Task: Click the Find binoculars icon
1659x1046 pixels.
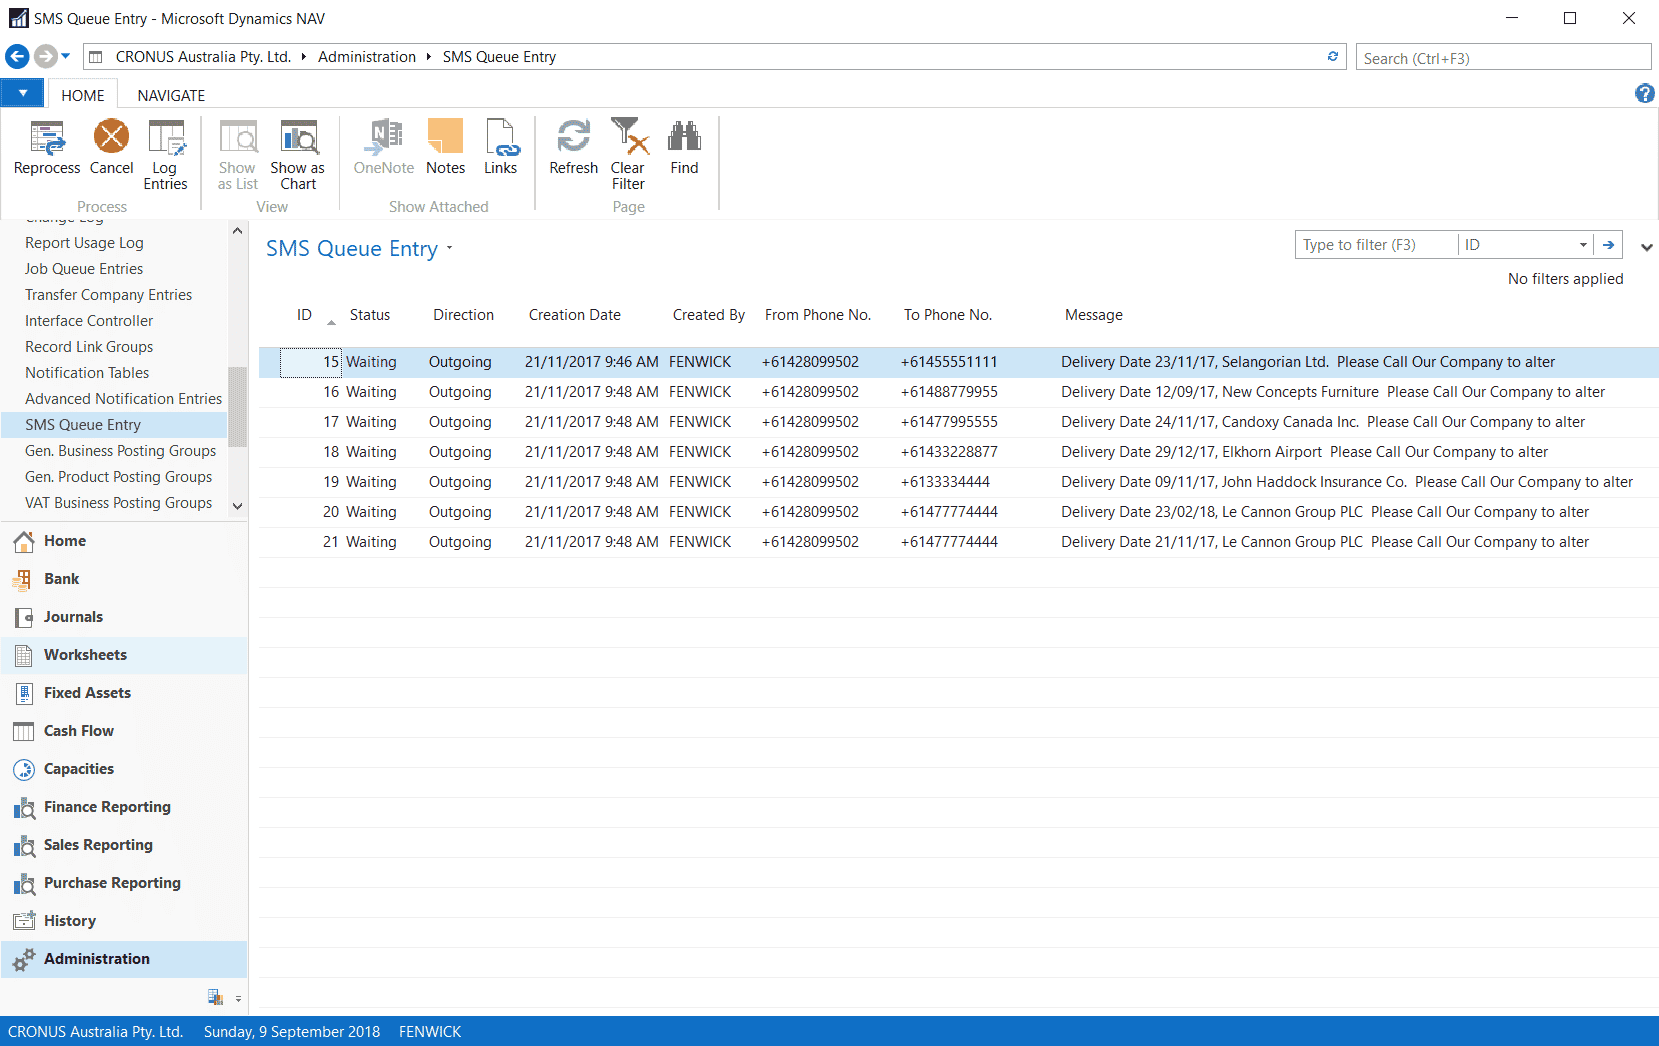Action: click(x=684, y=148)
